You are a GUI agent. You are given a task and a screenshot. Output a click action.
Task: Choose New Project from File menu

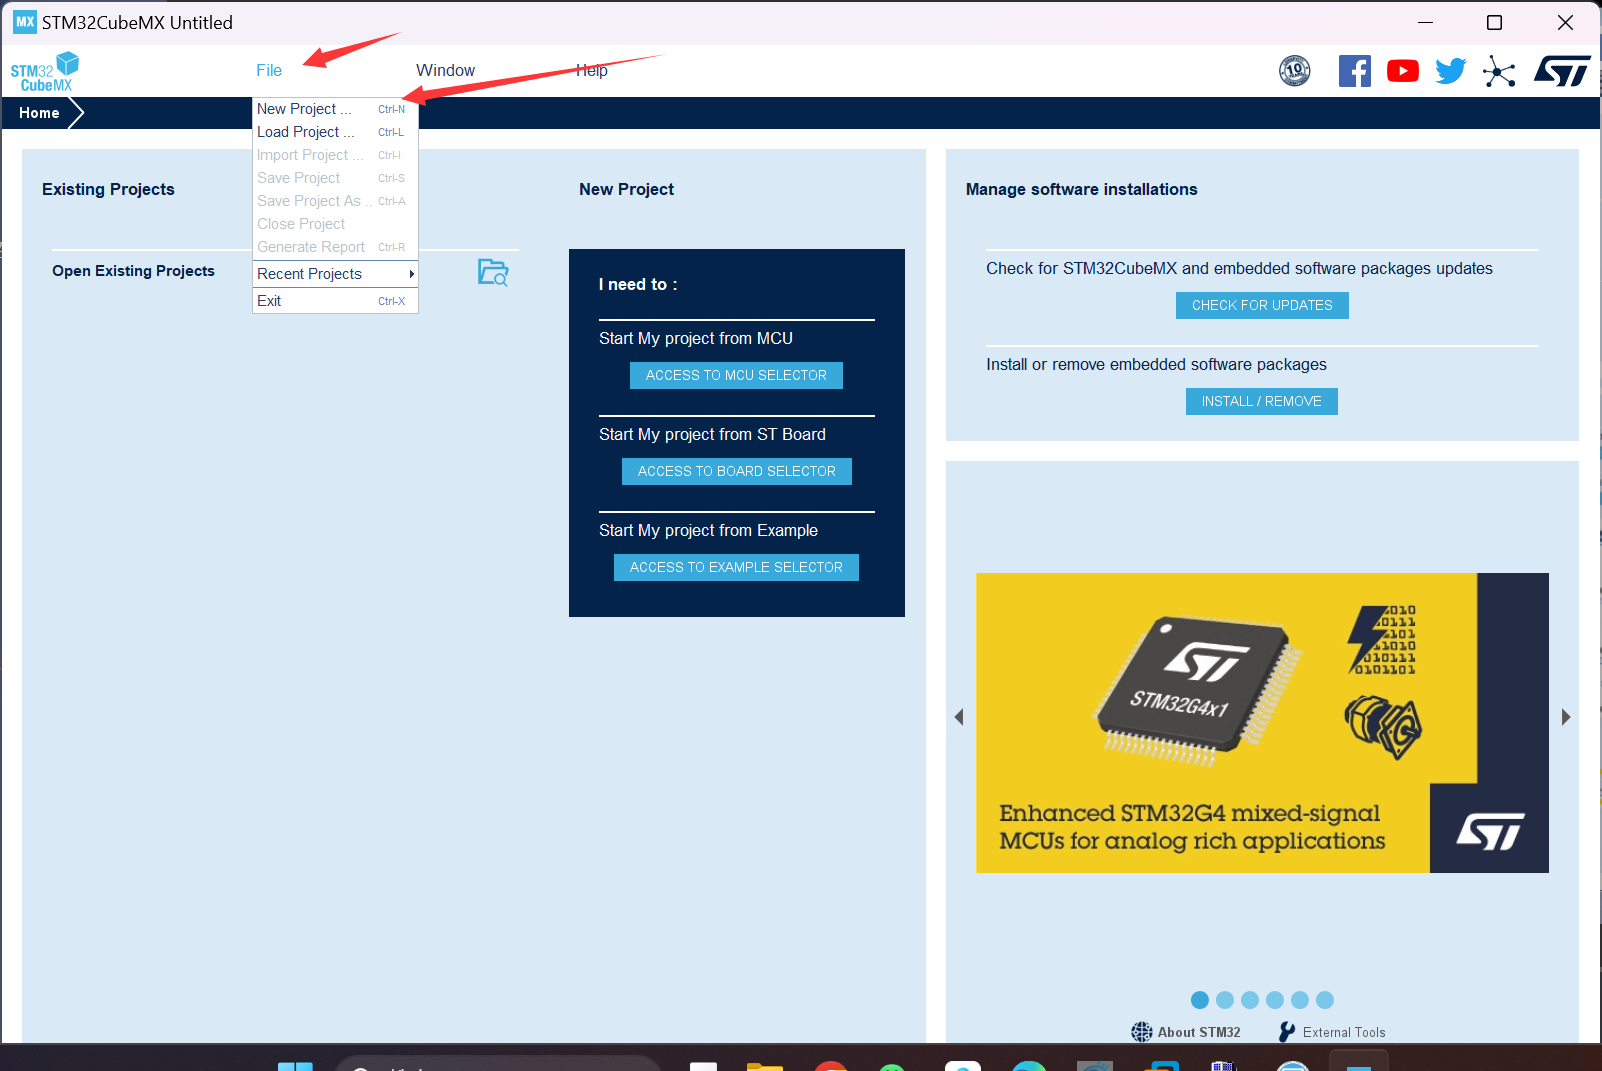click(335, 109)
